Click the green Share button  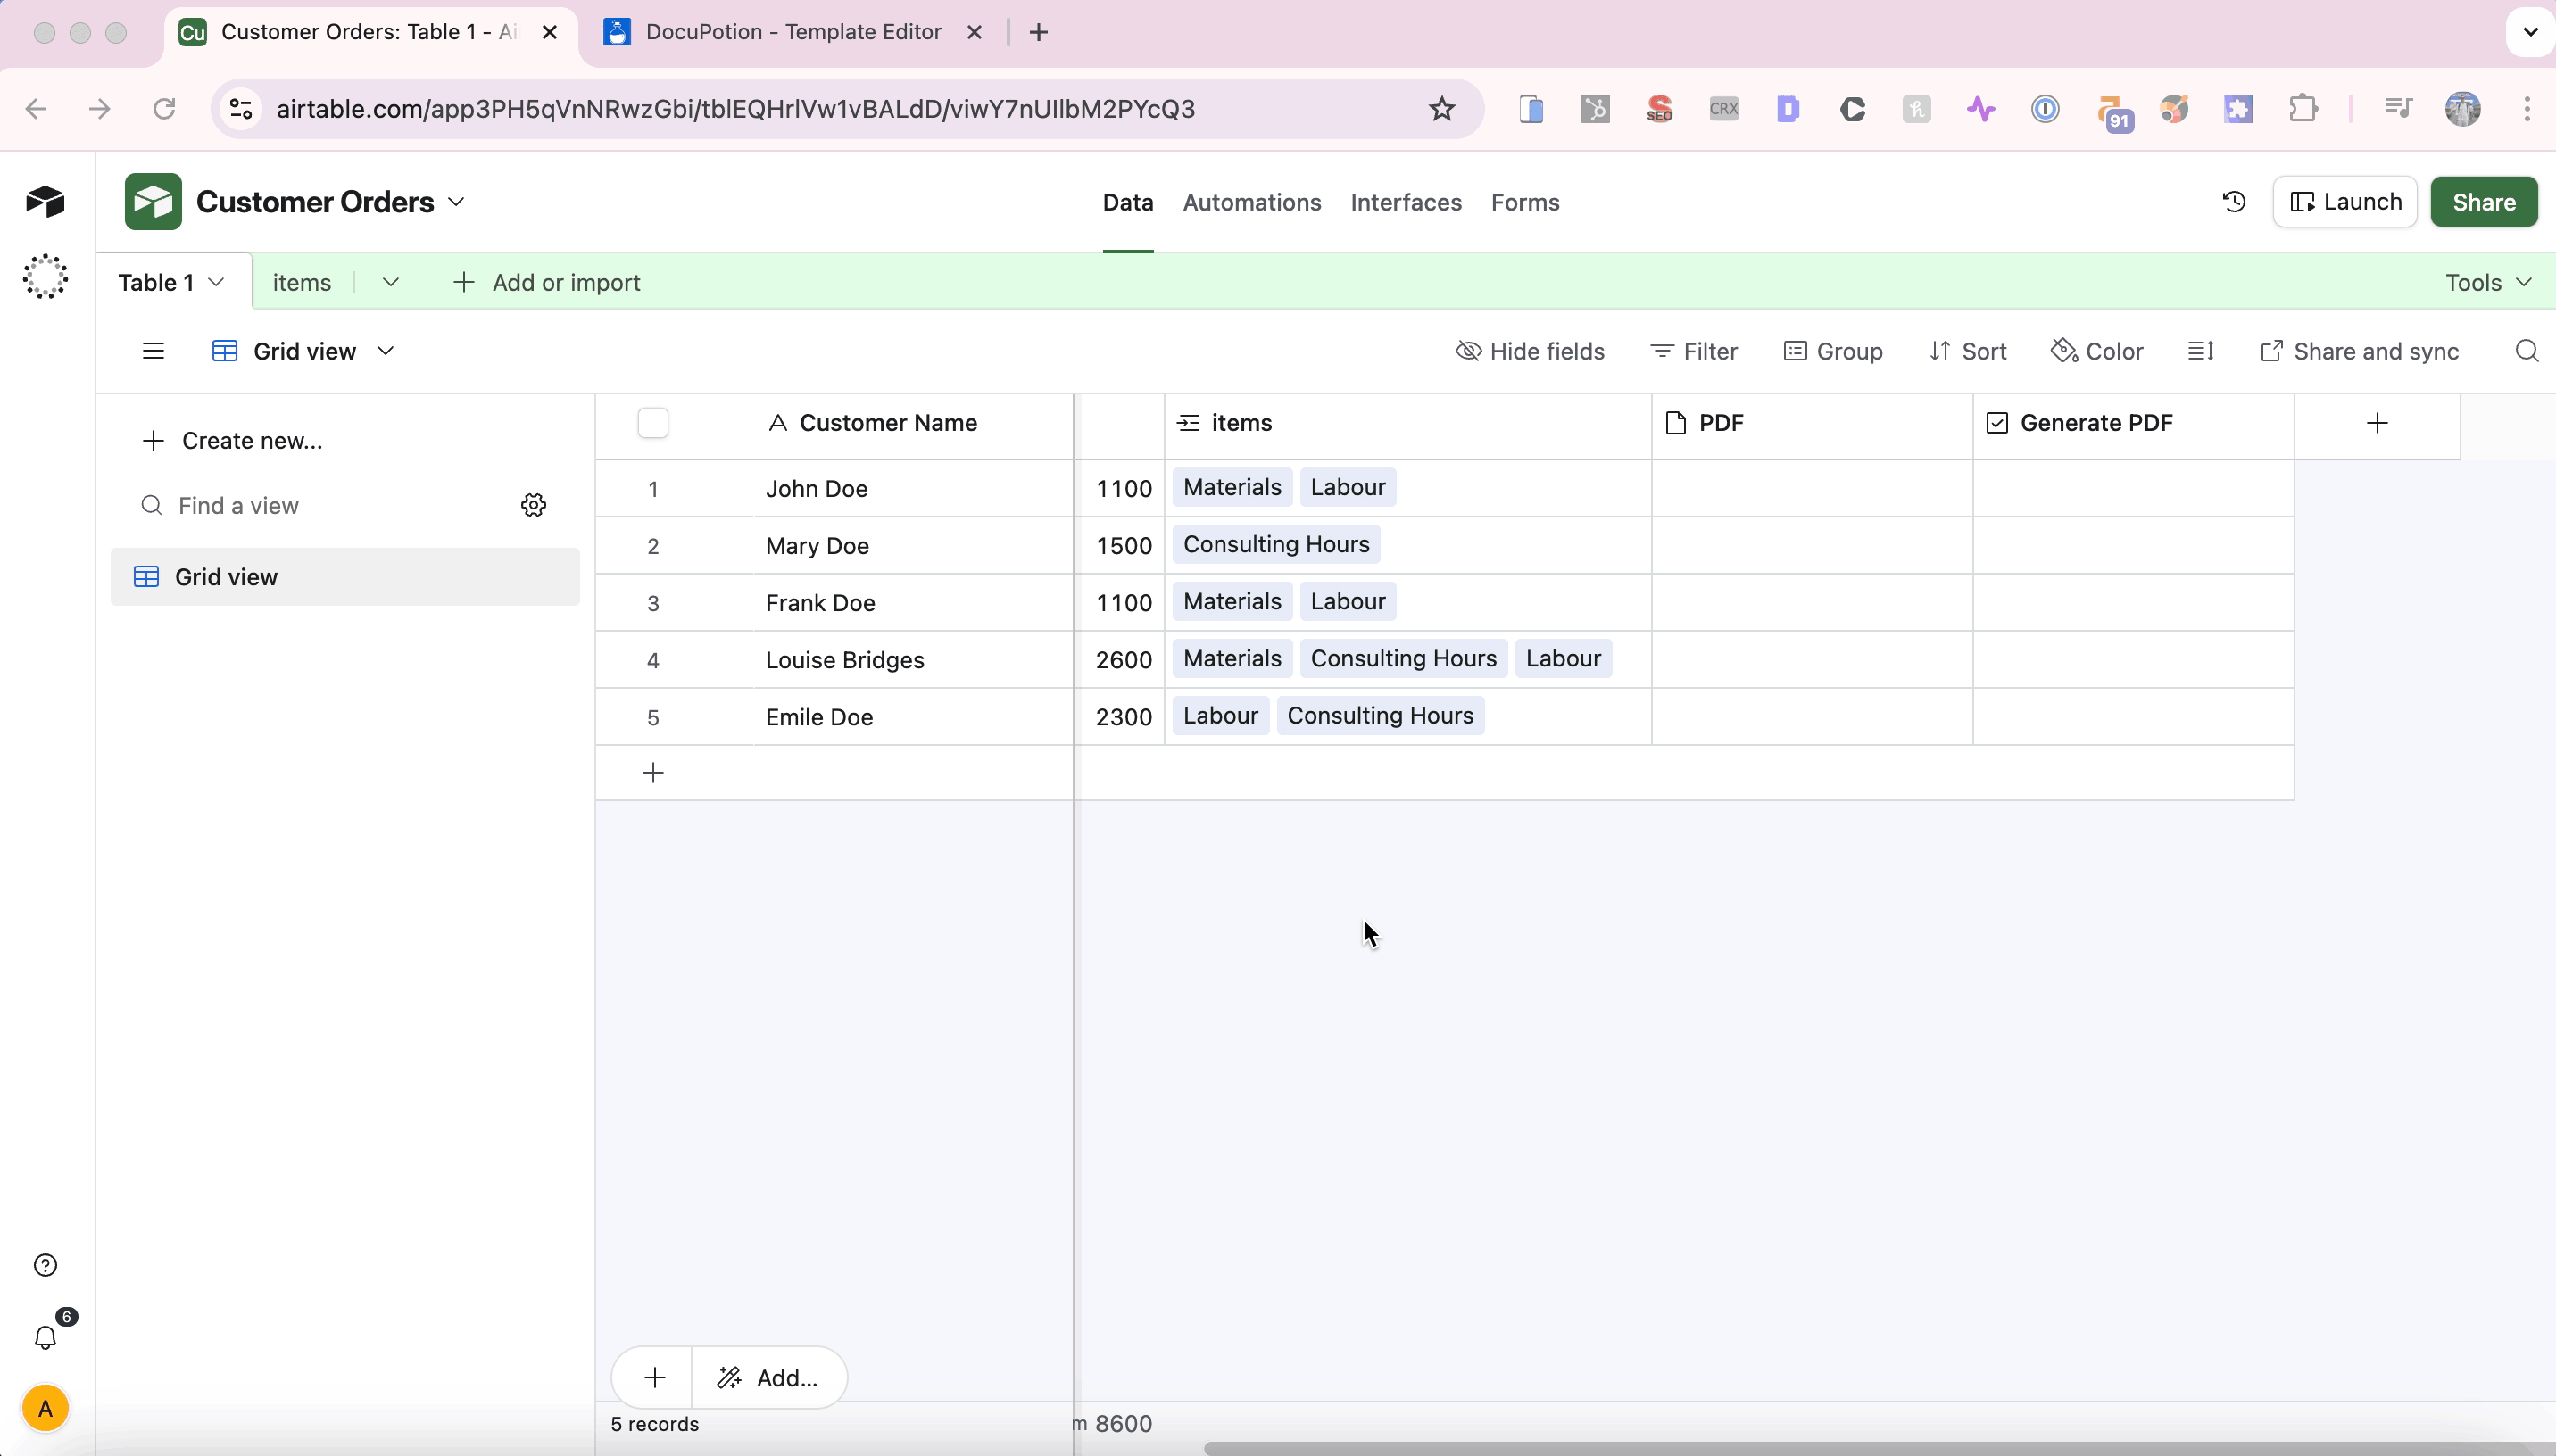point(2483,202)
